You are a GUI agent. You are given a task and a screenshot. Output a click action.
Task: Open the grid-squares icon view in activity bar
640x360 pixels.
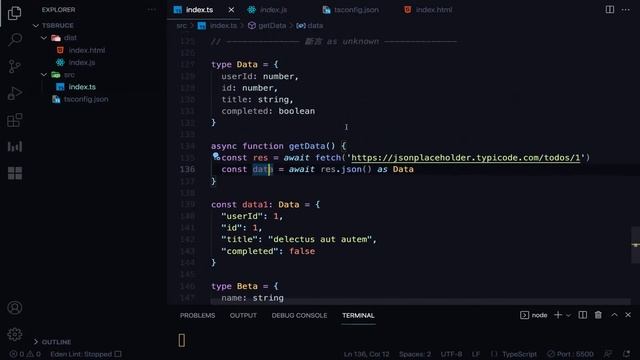(15, 173)
